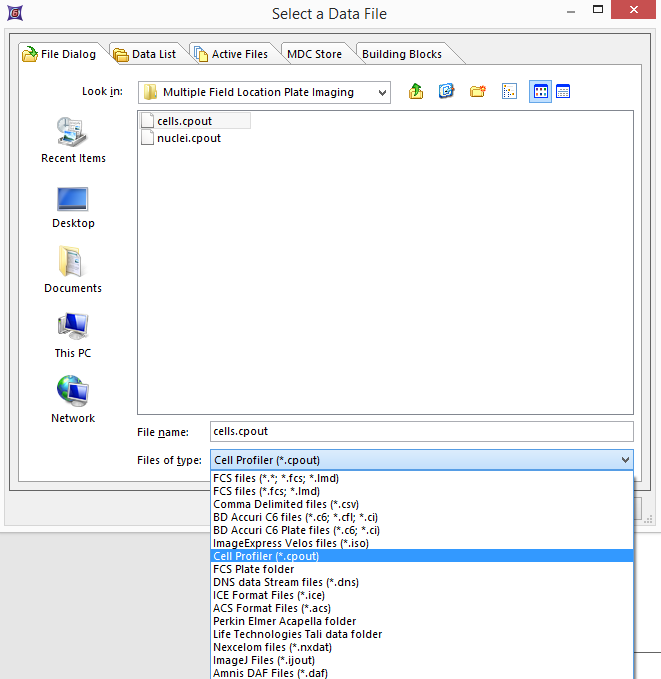This screenshot has height=679, width=661.
Task: Go to the Desktop location
Action: click(x=73, y=206)
